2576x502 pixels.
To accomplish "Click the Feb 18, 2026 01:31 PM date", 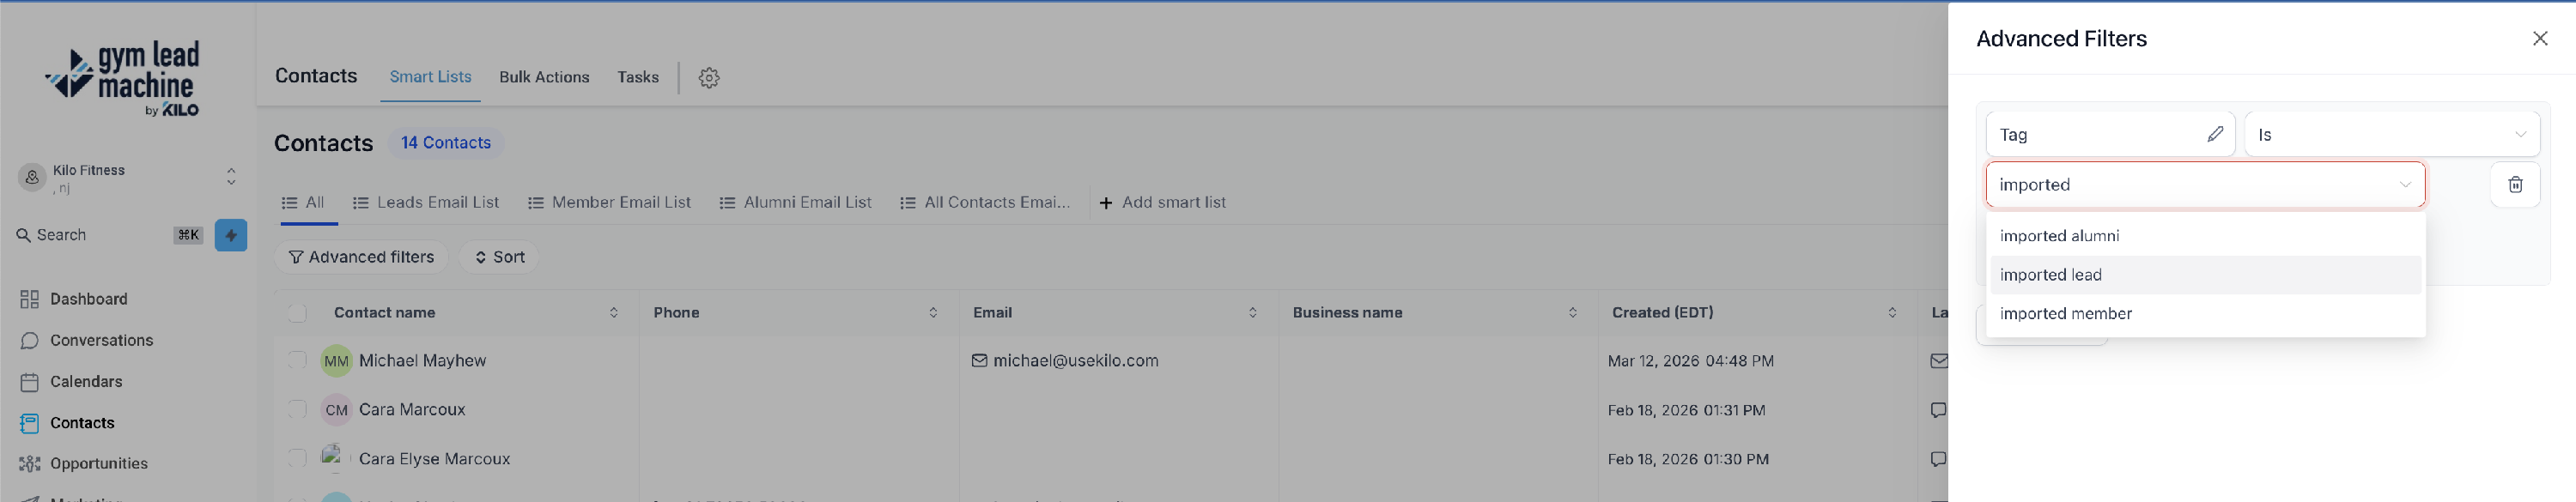I will 1686,410.
